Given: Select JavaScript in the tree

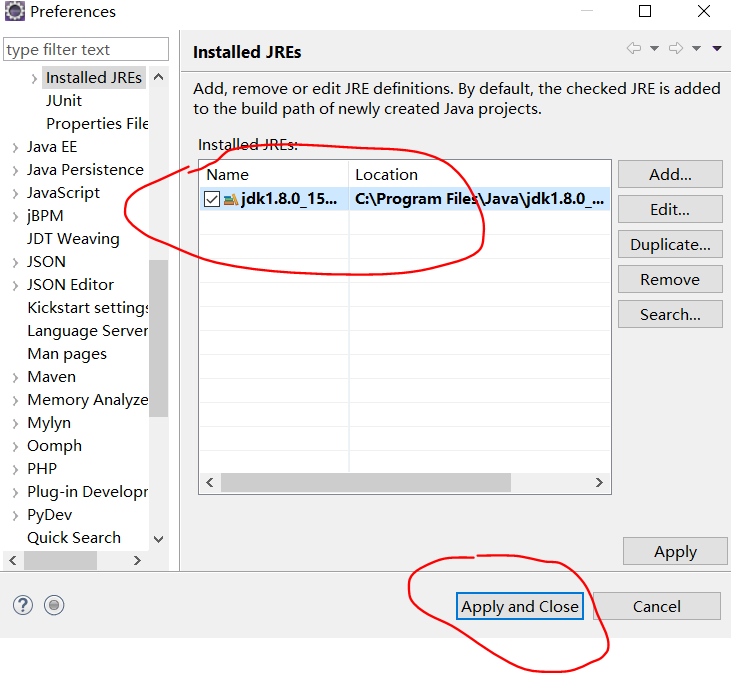Looking at the screenshot, I should pyautogui.click(x=63, y=192).
